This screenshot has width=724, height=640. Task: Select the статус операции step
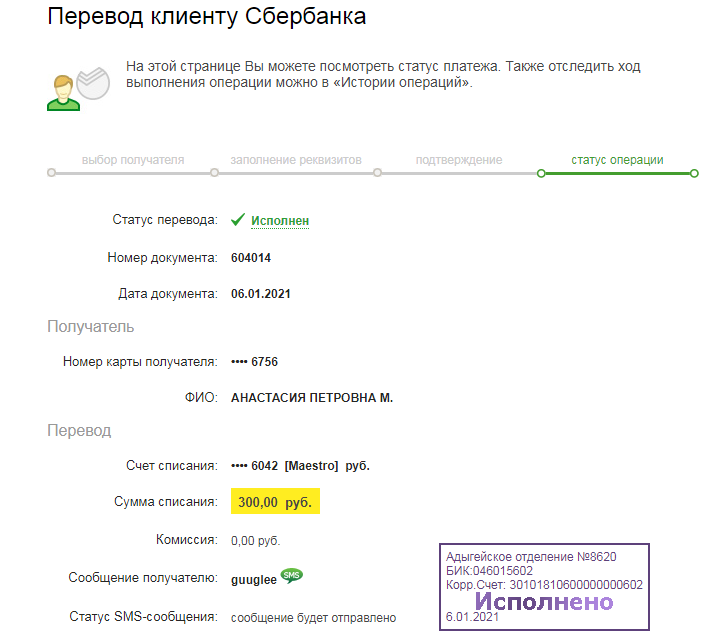pyautogui.click(x=617, y=160)
